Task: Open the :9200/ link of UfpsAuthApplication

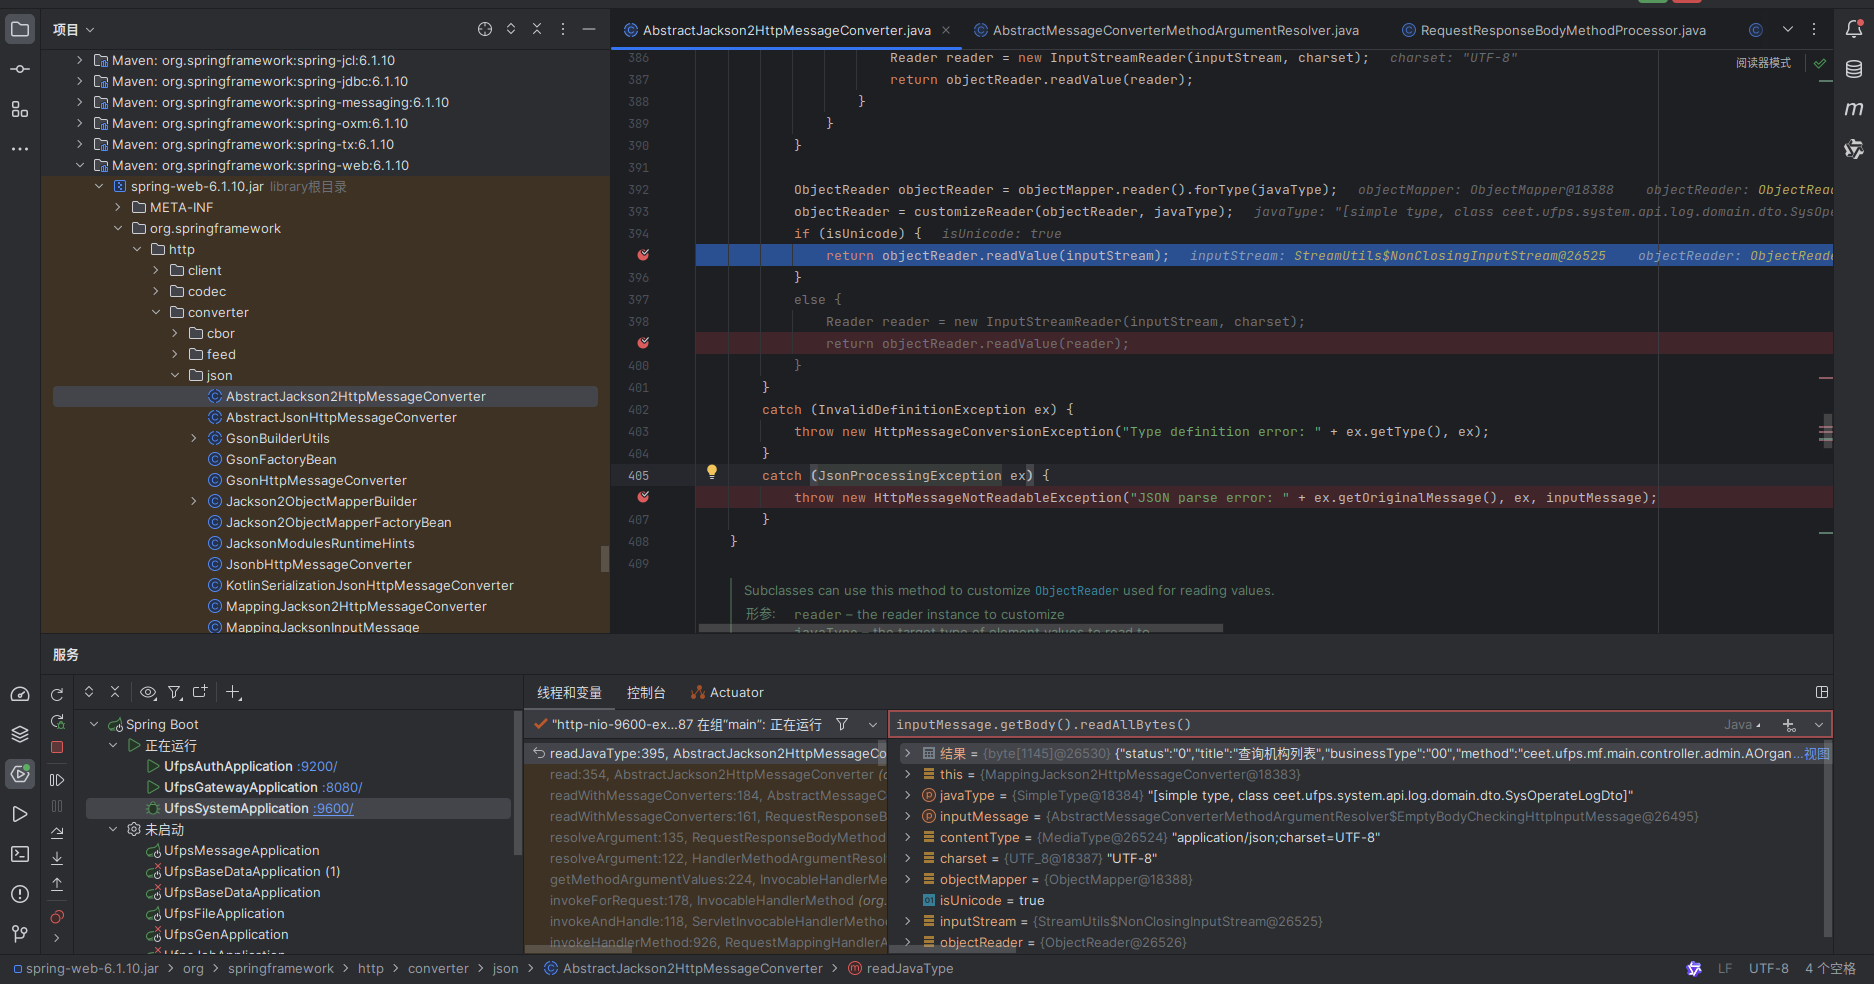Action: pos(317,766)
